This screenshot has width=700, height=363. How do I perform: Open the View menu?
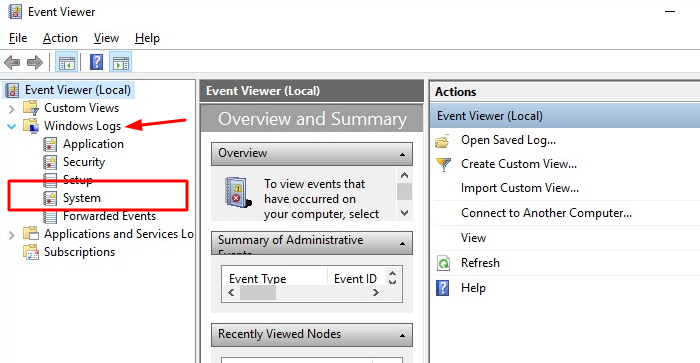click(106, 38)
